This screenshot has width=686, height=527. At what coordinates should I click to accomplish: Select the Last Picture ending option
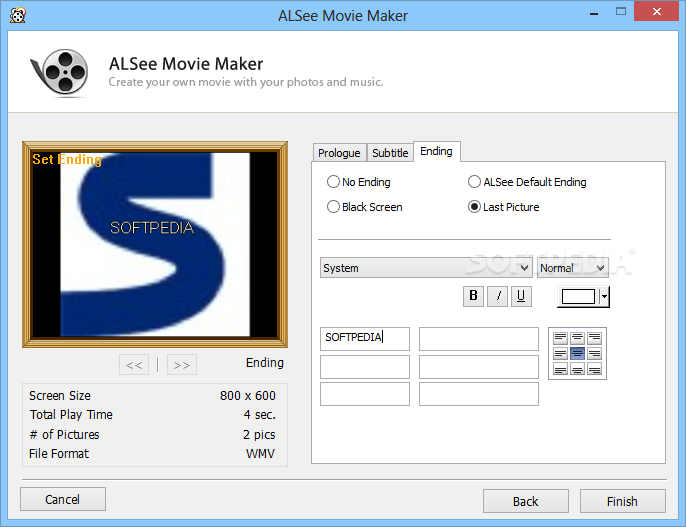504,206
